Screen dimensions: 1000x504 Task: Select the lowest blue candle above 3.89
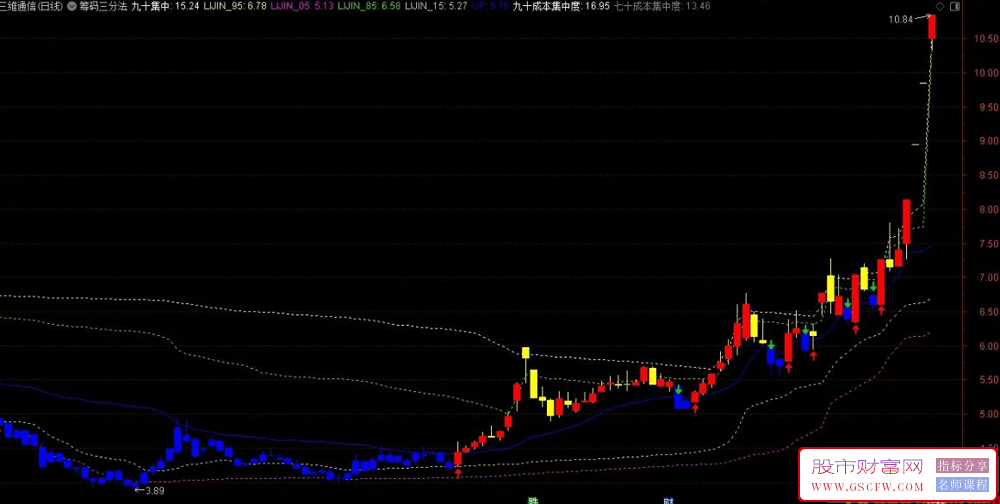(x=135, y=484)
